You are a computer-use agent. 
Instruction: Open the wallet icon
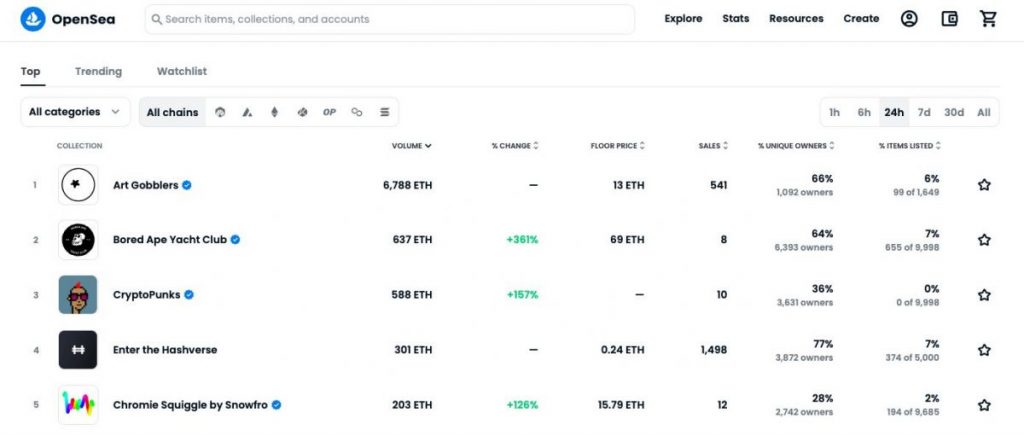point(949,19)
